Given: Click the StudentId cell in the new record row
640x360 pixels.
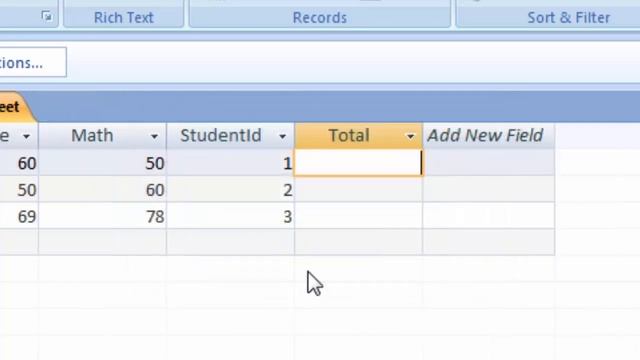Looking at the screenshot, I should pos(231,242).
